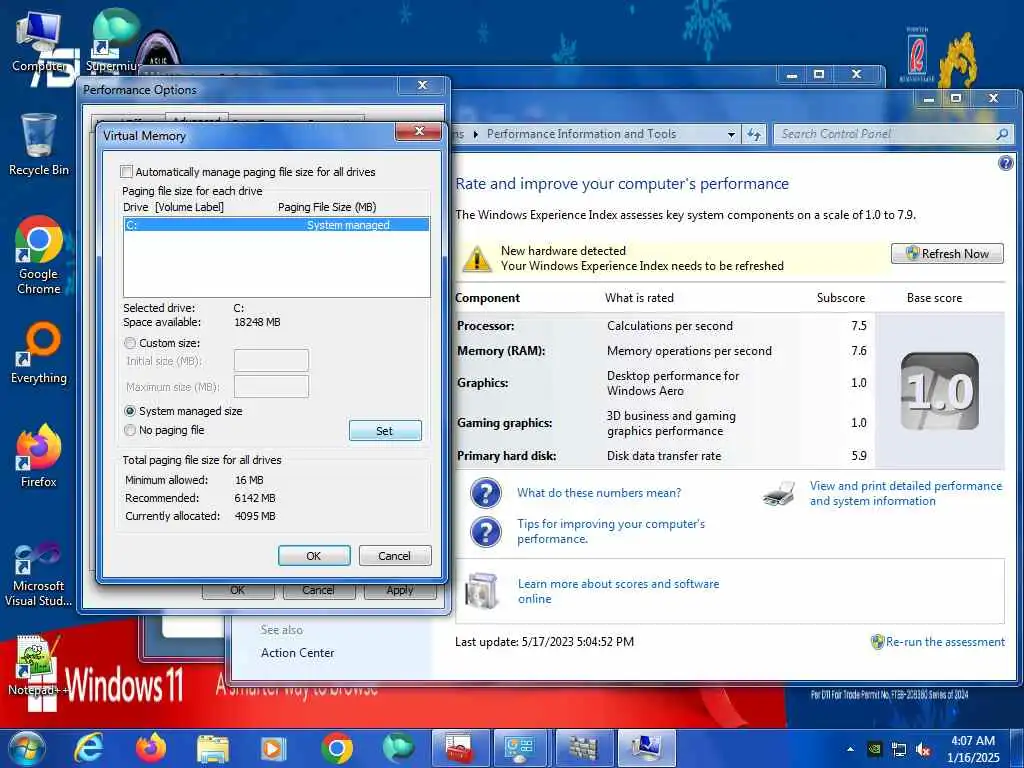Open the Control Panel help icon

1006,163
